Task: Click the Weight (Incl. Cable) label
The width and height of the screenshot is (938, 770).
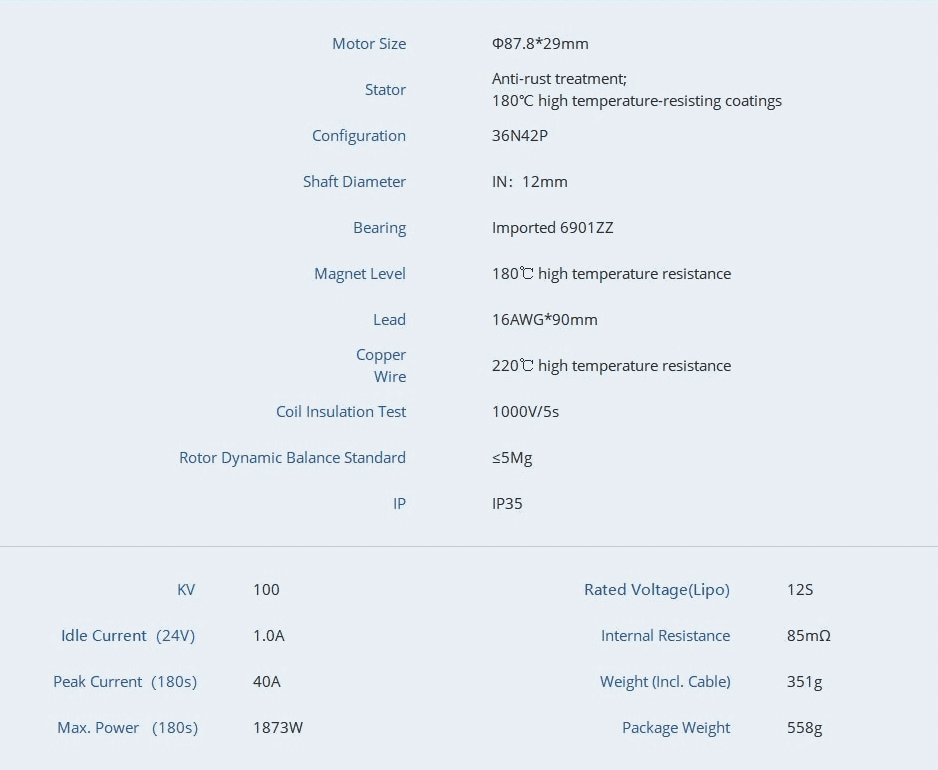Action: [665, 682]
